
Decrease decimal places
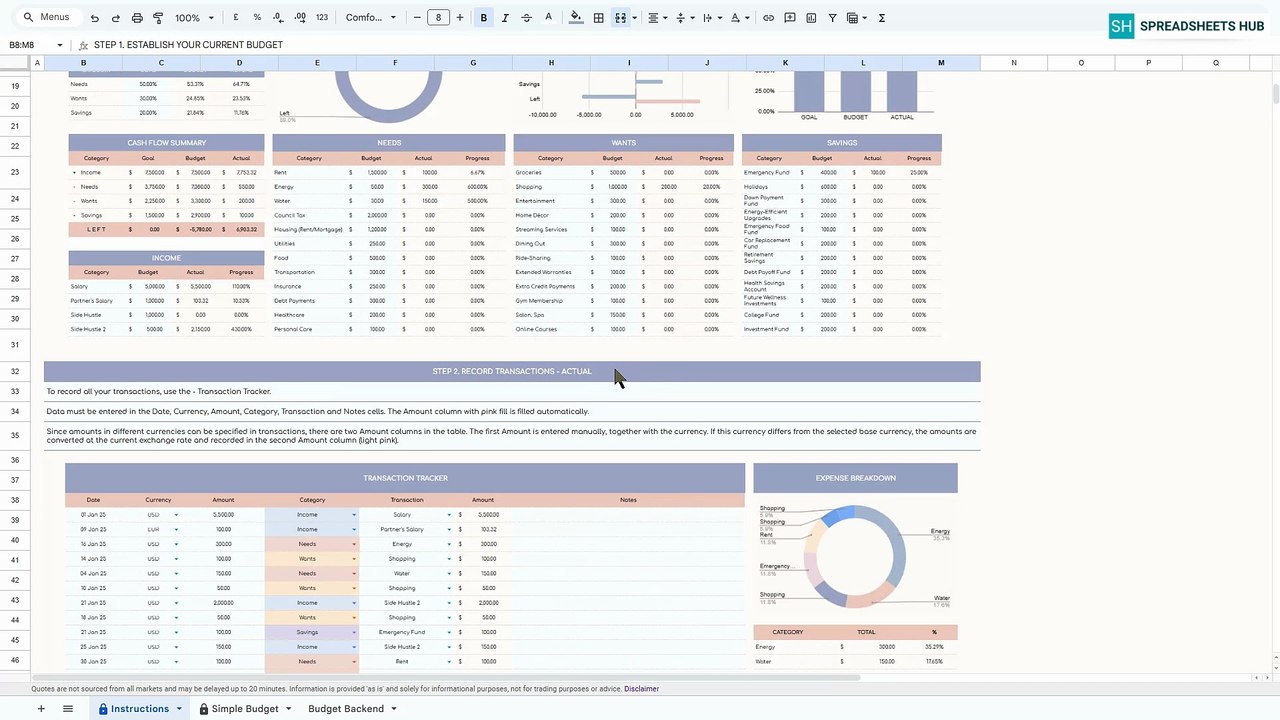pyautogui.click(x=278, y=18)
